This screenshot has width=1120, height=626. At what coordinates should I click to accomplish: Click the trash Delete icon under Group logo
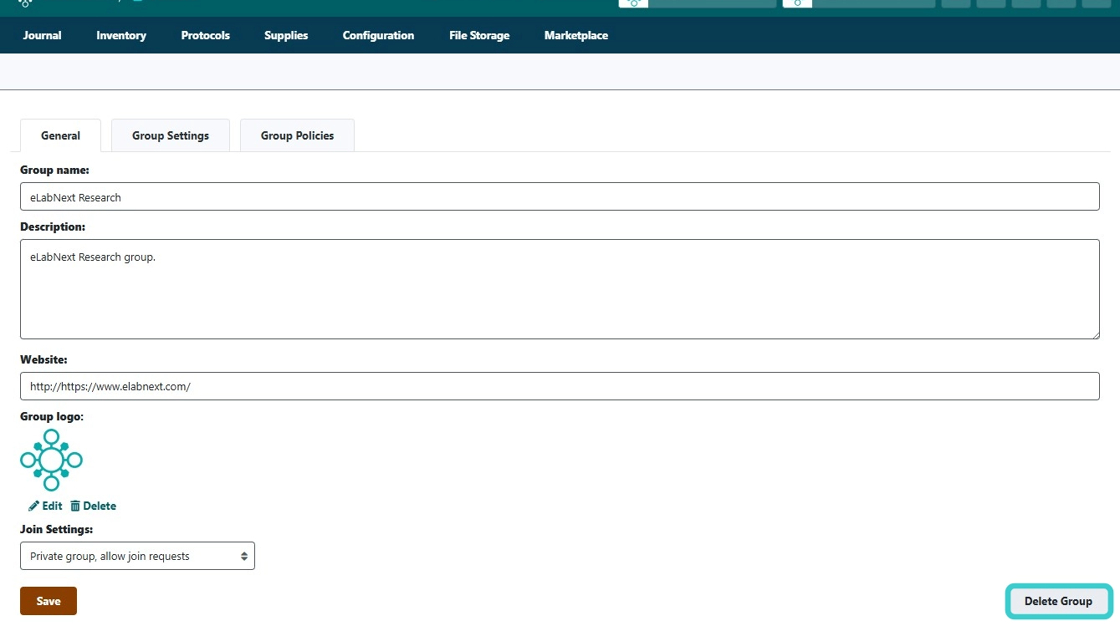(x=75, y=506)
